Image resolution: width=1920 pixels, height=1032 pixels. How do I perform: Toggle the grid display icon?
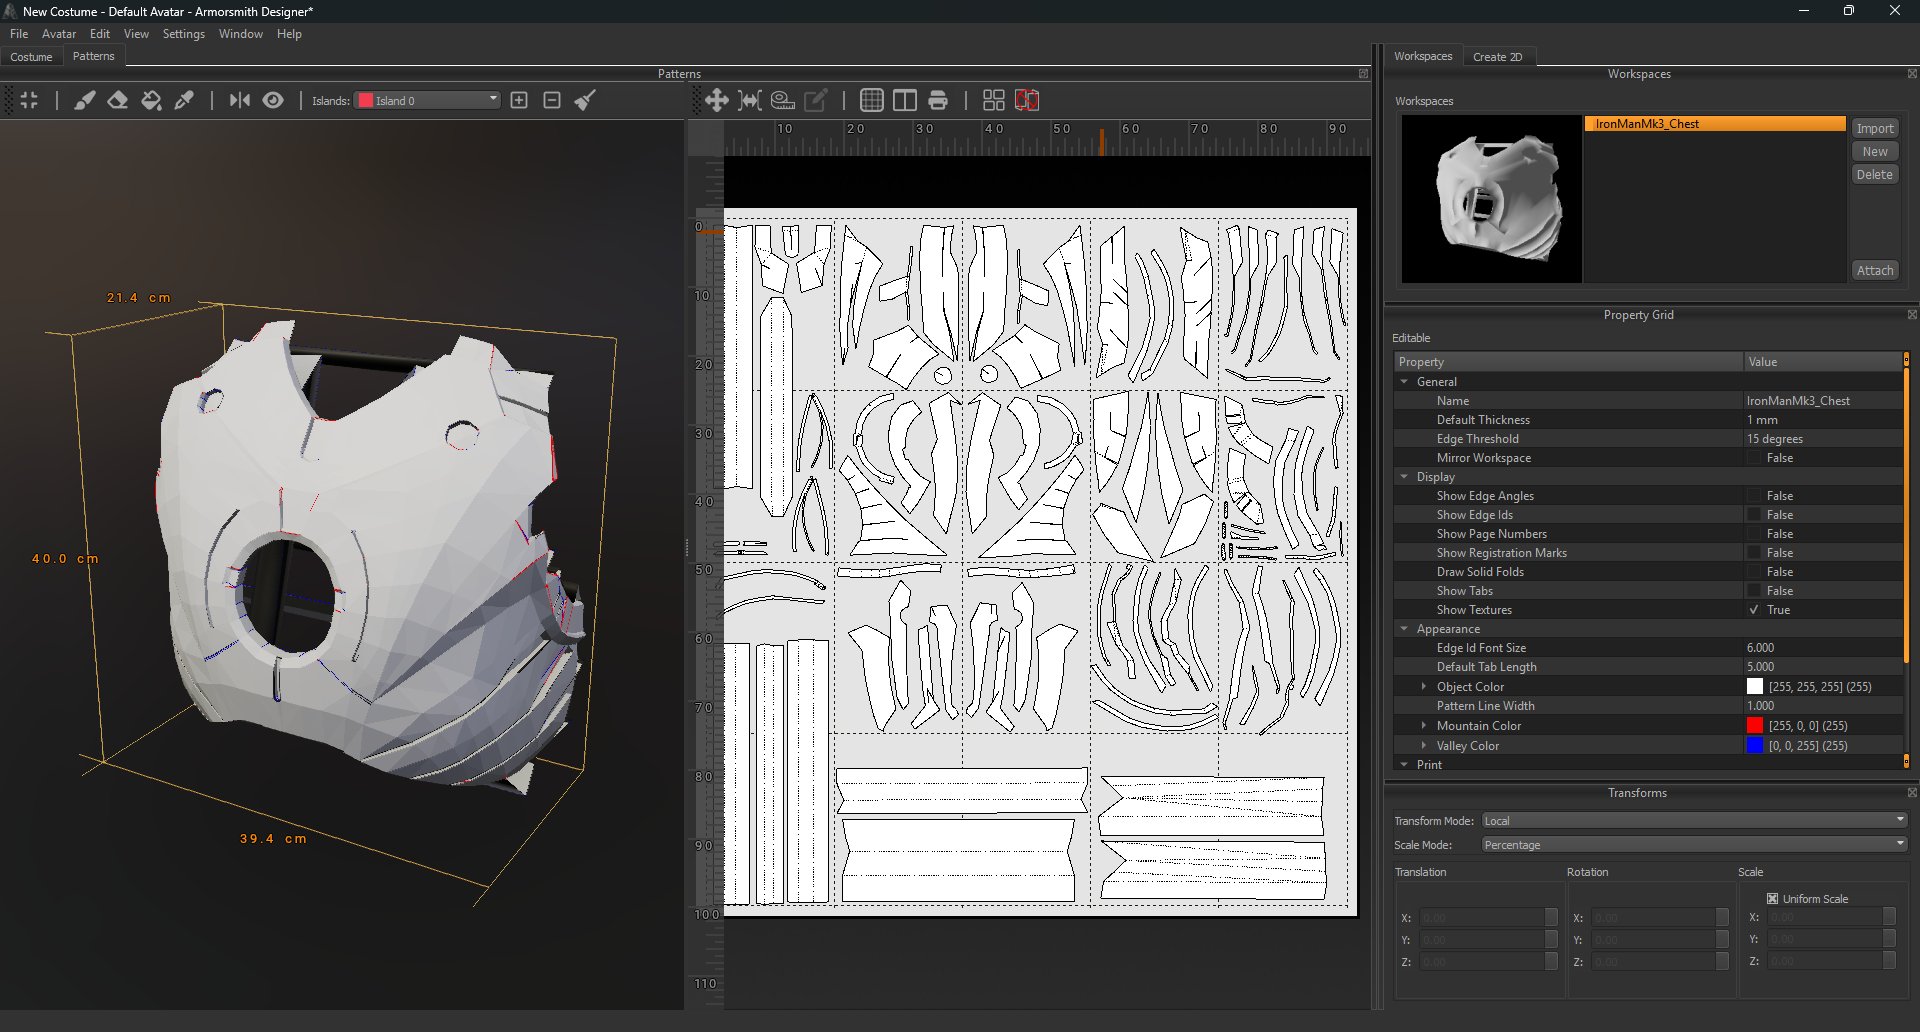pyautogui.click(x=872, y=100)
